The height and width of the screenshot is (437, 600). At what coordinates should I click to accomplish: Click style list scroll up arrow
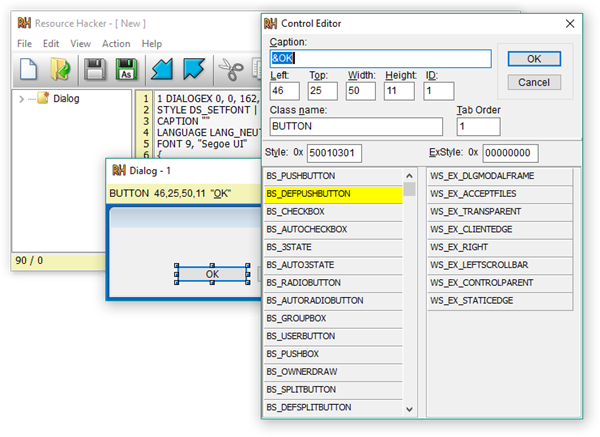pyautogui.click(x=409, y=176)
